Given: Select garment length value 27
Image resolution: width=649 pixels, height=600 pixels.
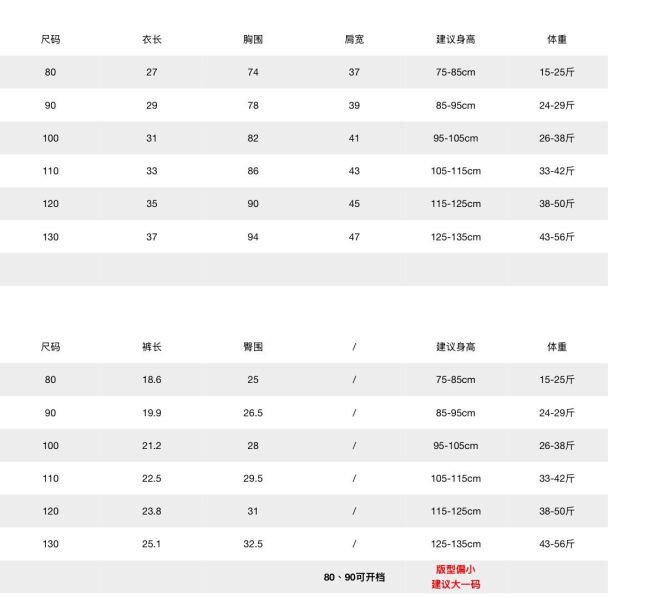Looking at the screenshot, I should coord(152,73).
